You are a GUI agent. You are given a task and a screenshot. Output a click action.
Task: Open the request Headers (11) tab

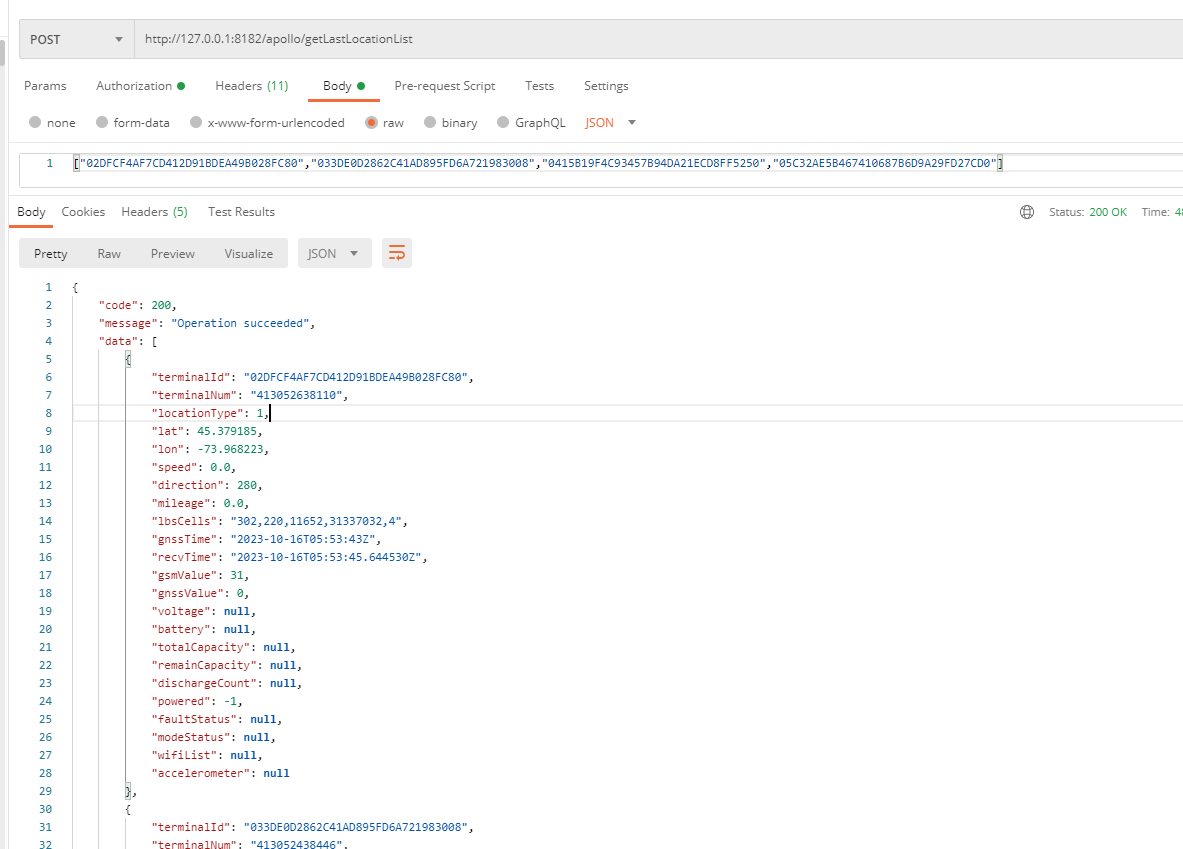[x=251, y=86]
